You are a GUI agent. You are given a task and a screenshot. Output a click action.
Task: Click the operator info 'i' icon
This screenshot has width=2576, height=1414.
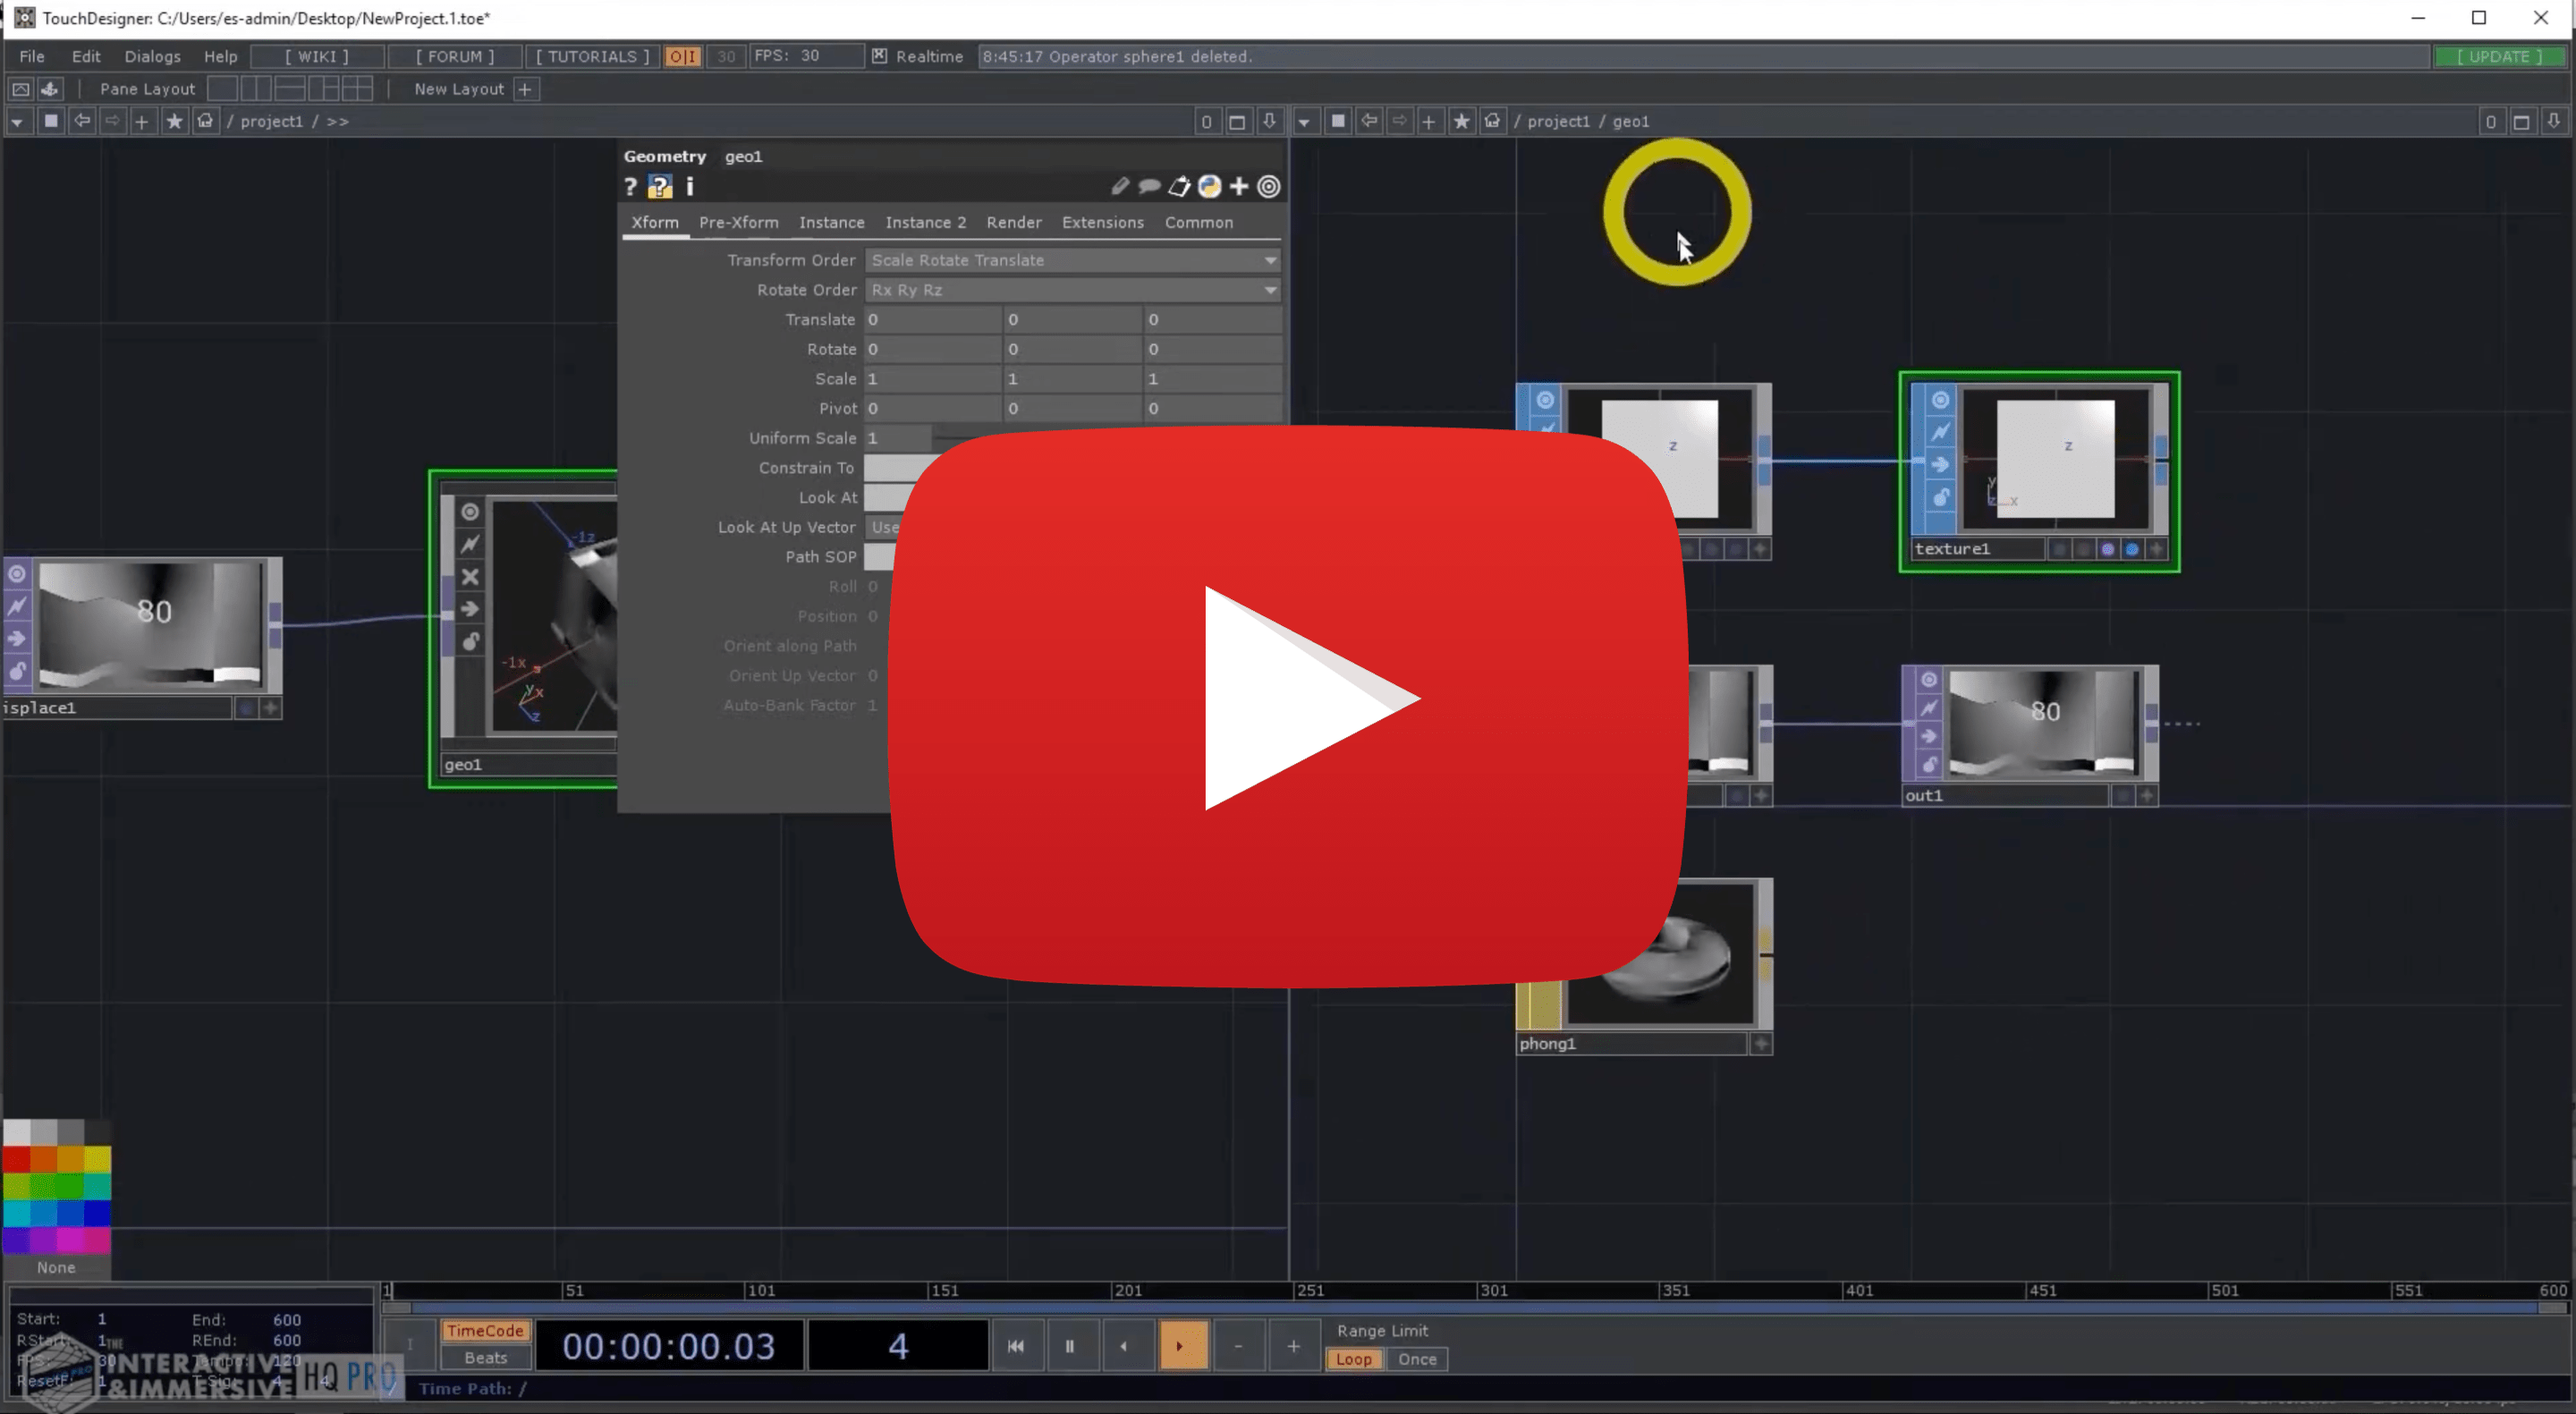point(689,187)
